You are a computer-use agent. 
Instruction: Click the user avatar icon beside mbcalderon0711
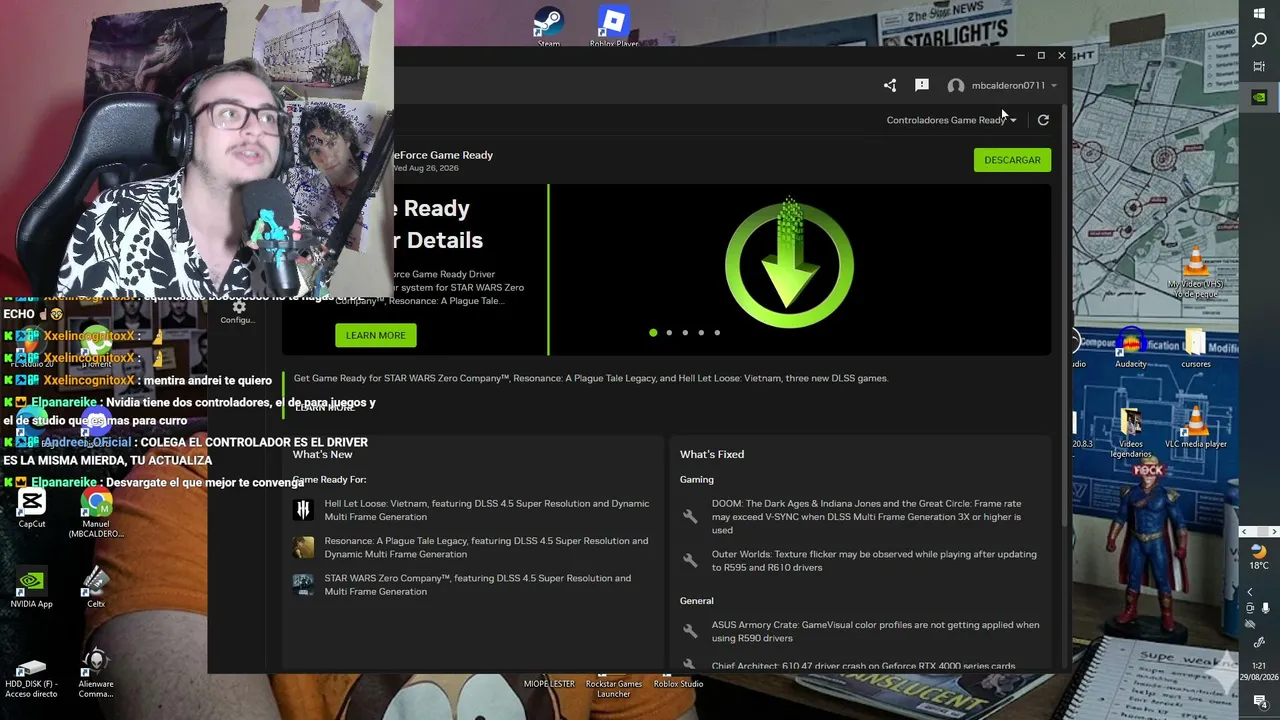[x=956, y=86]
